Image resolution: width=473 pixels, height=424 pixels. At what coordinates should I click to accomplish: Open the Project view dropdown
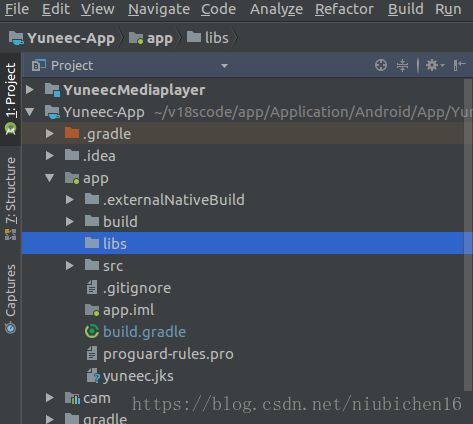tap(224, 66)
